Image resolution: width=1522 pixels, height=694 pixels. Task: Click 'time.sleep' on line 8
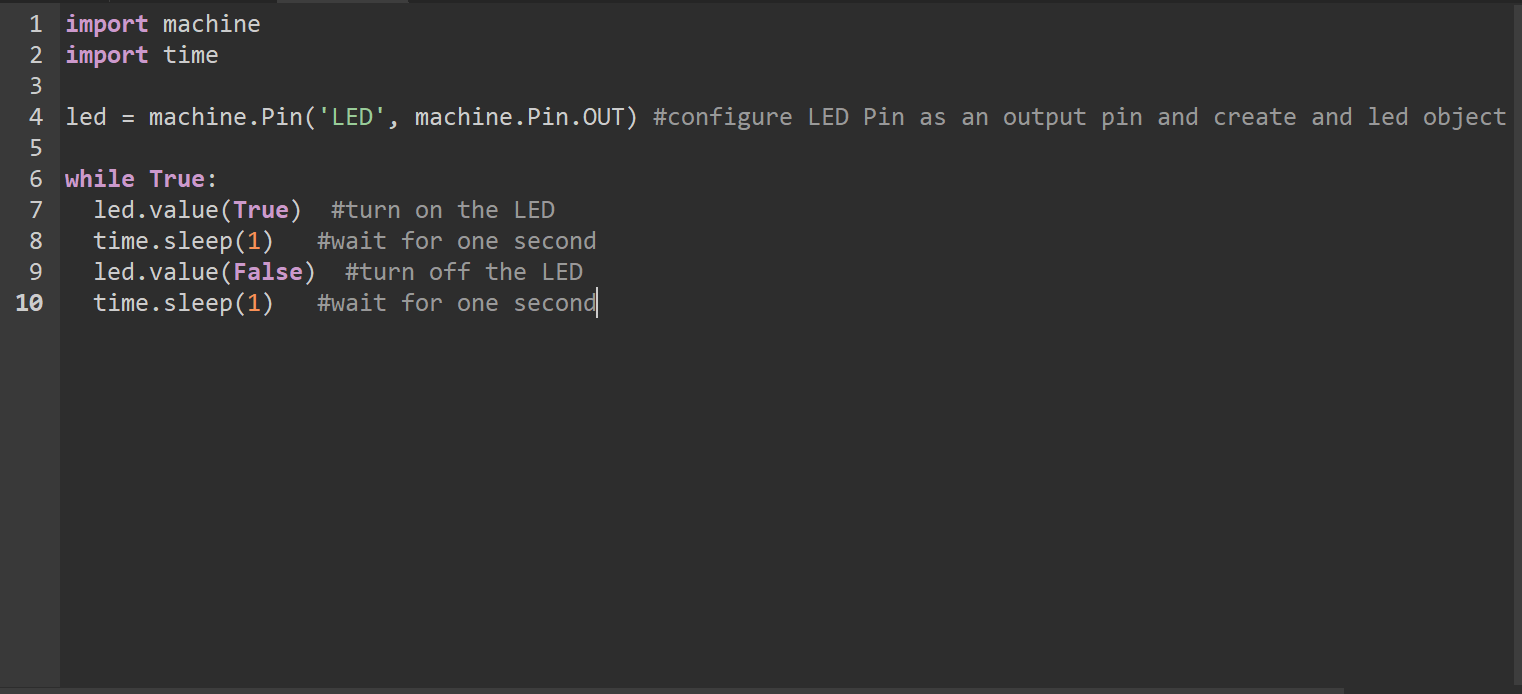tap(162, 241)
